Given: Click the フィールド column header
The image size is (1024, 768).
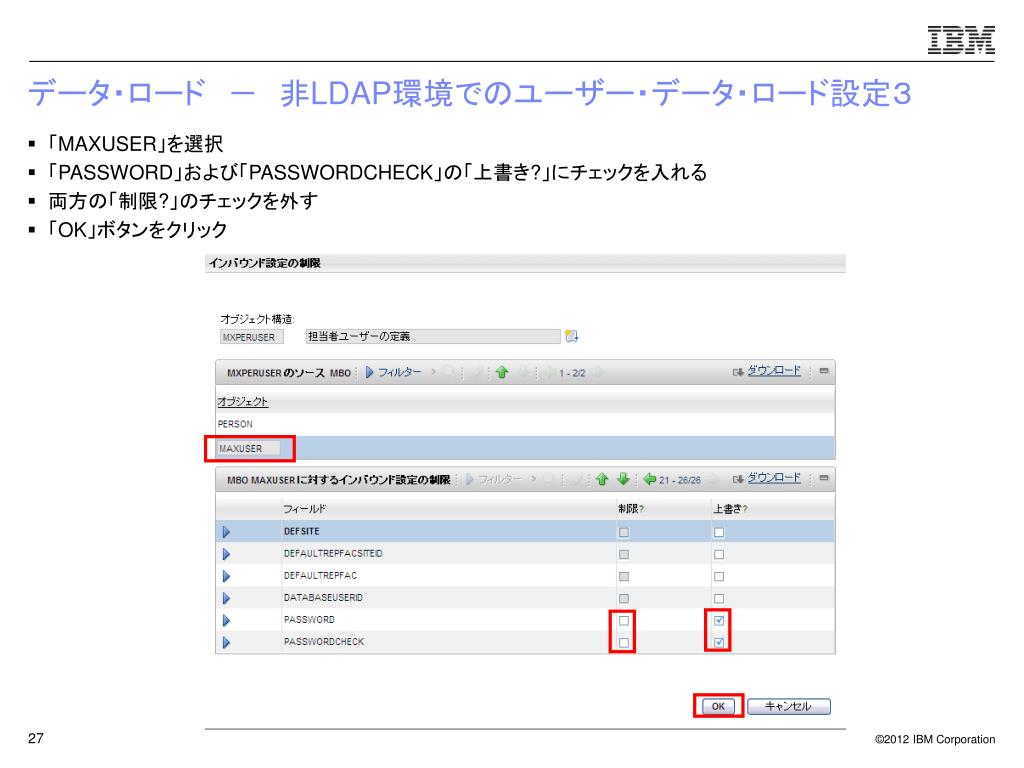Looking at the screenshot, I should pos(304,509).
